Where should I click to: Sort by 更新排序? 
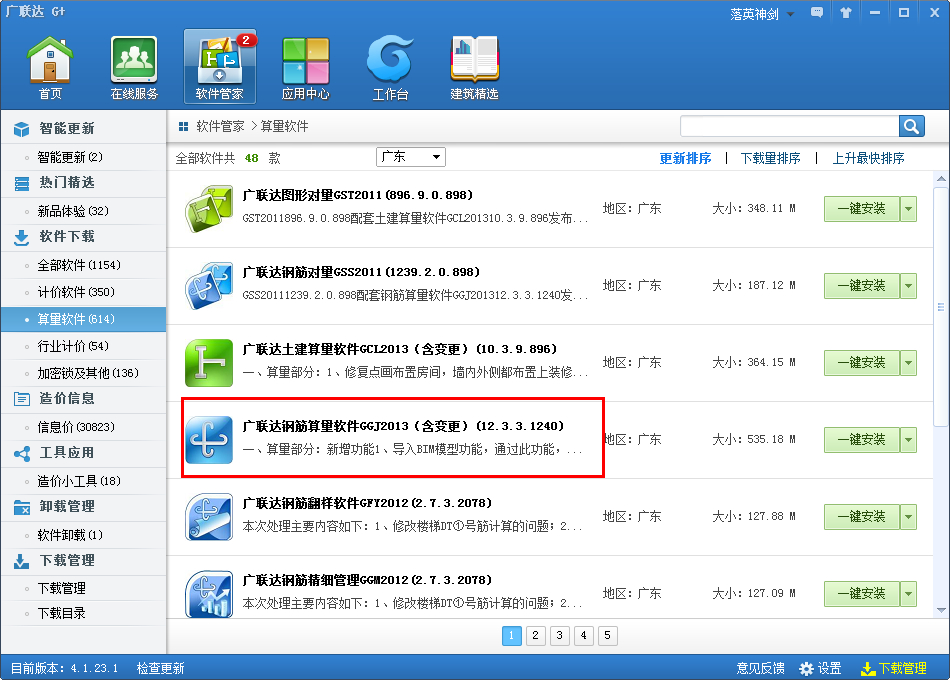pyautogui.click(x=685, y=158)
